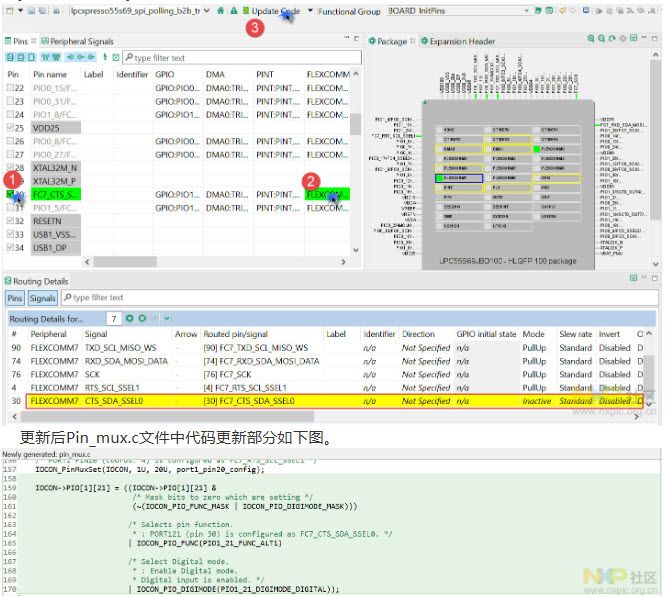The width and height of the screenshot is (668, 596).
Task: Expand the Routing Details toolbar chevron
Action: [167, 318]
